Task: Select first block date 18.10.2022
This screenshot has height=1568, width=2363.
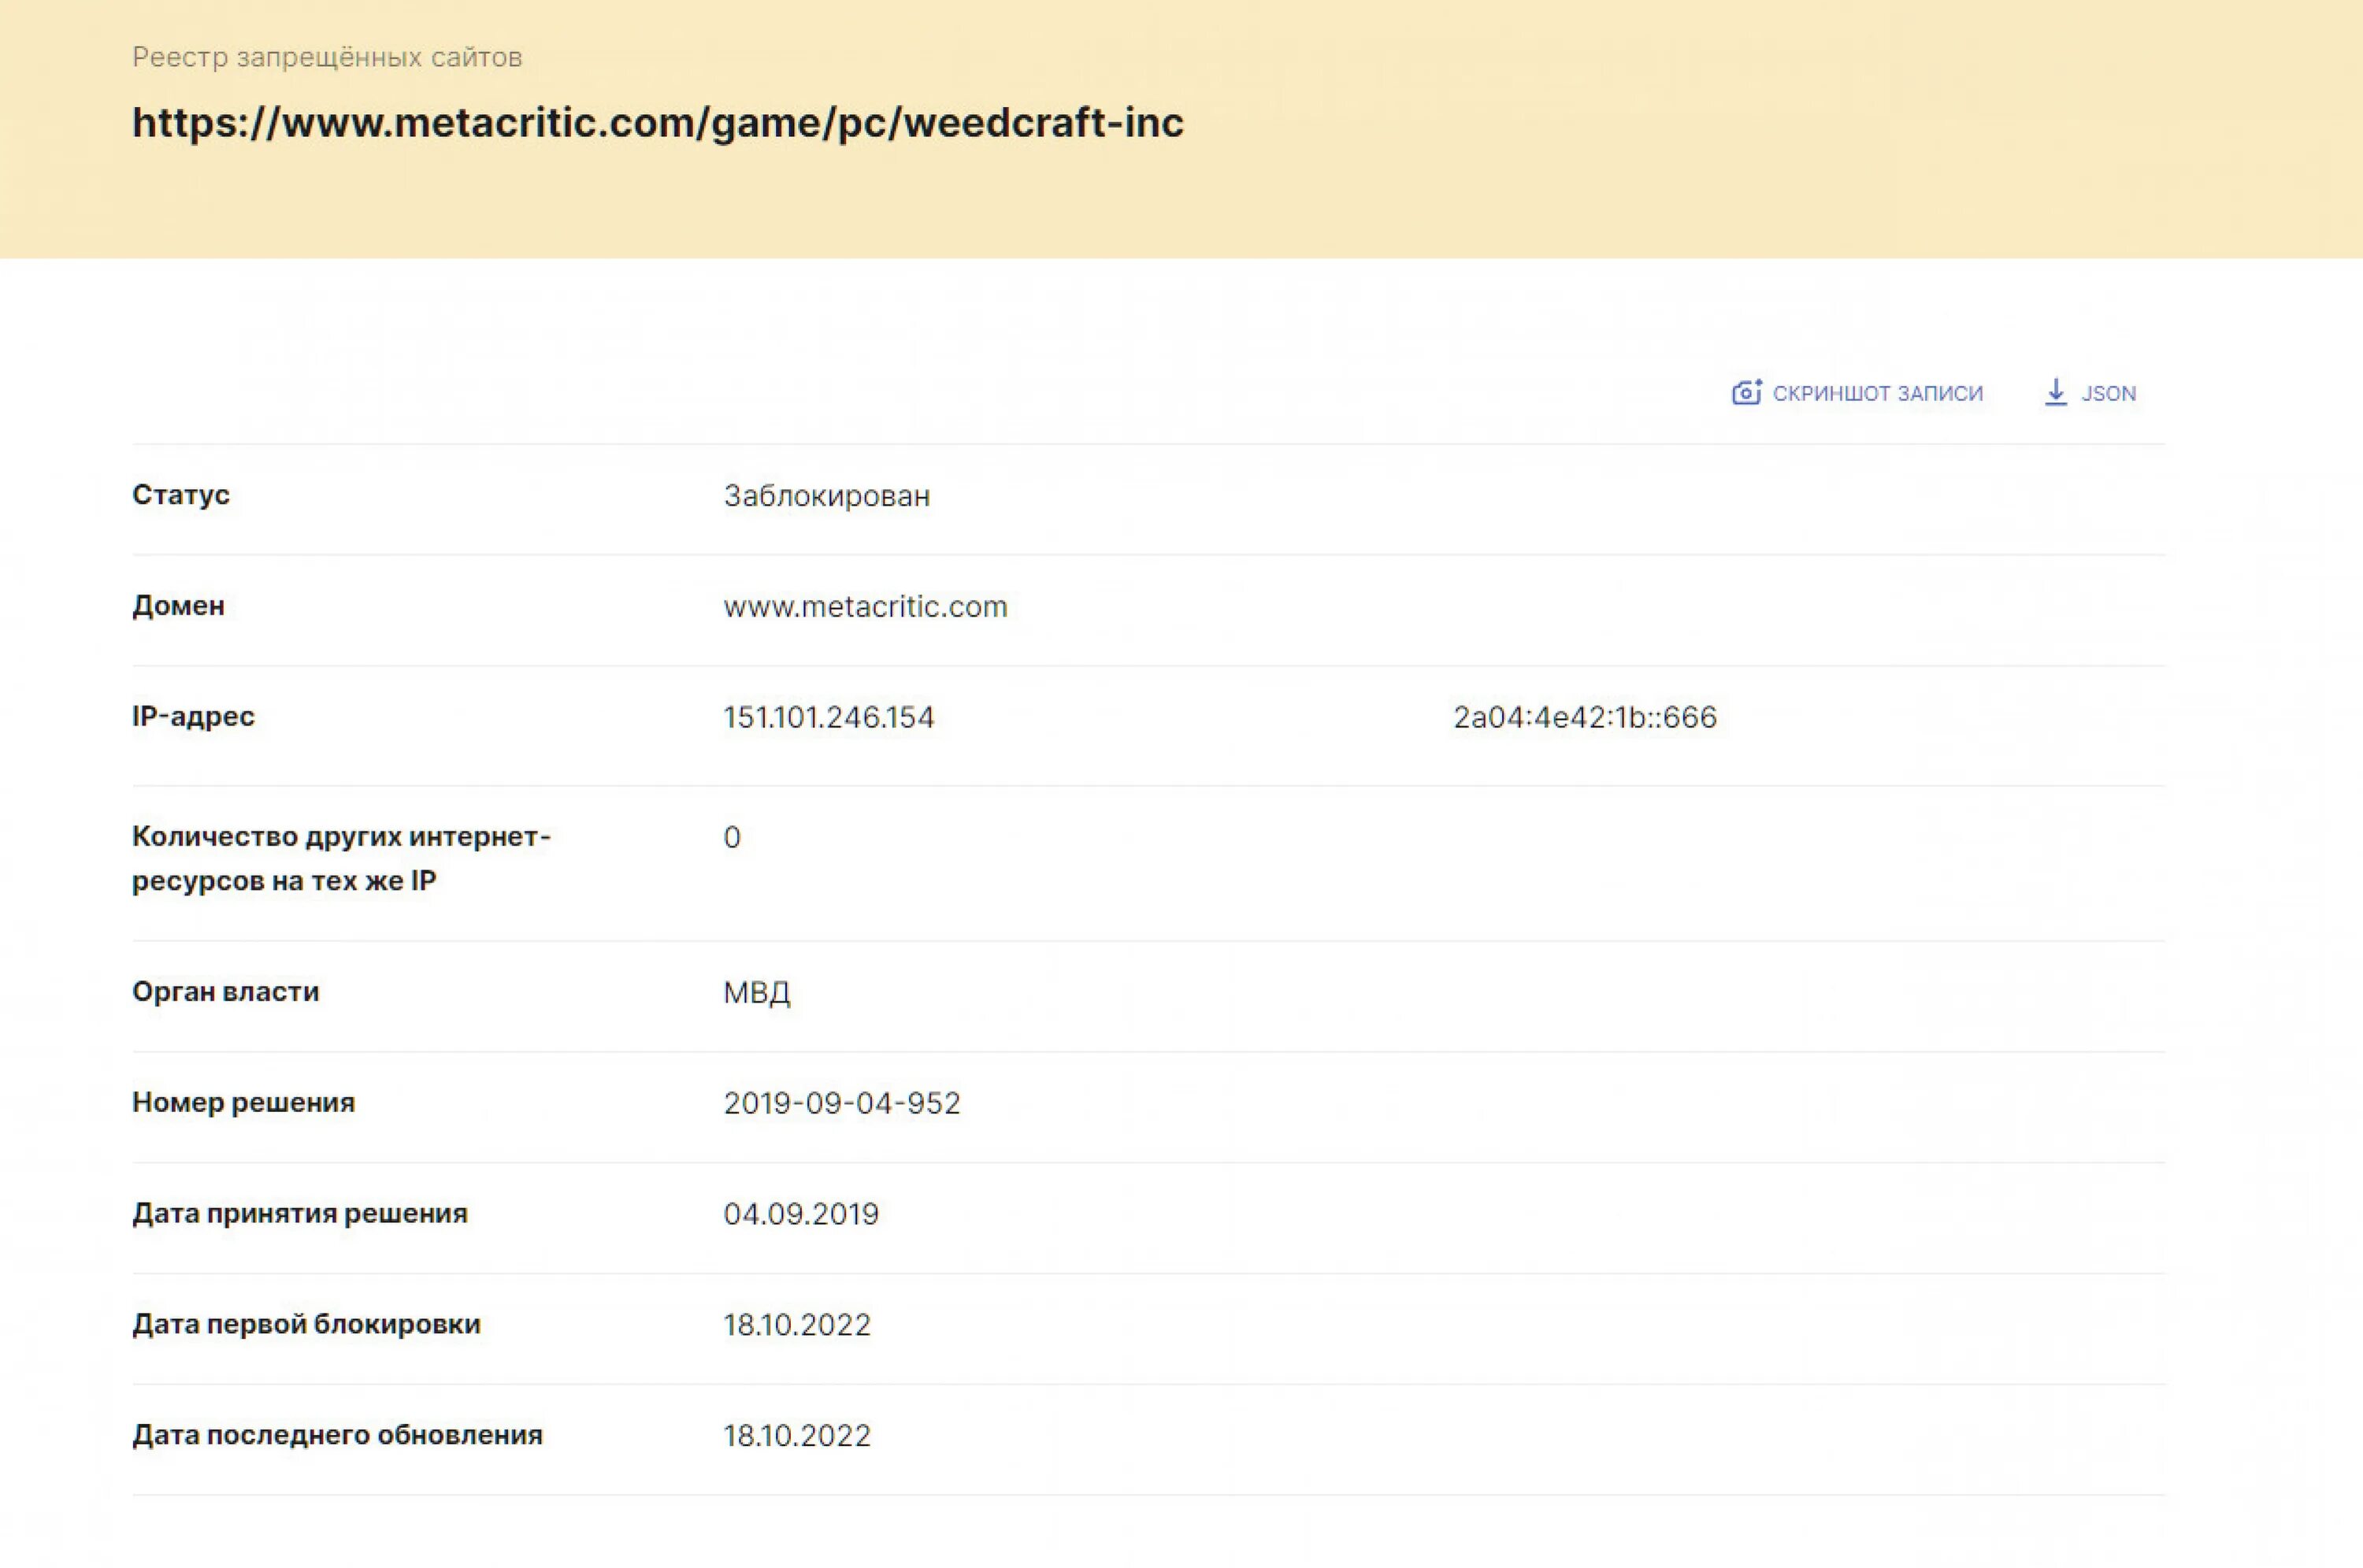Action: click(x=797, y=1325)
